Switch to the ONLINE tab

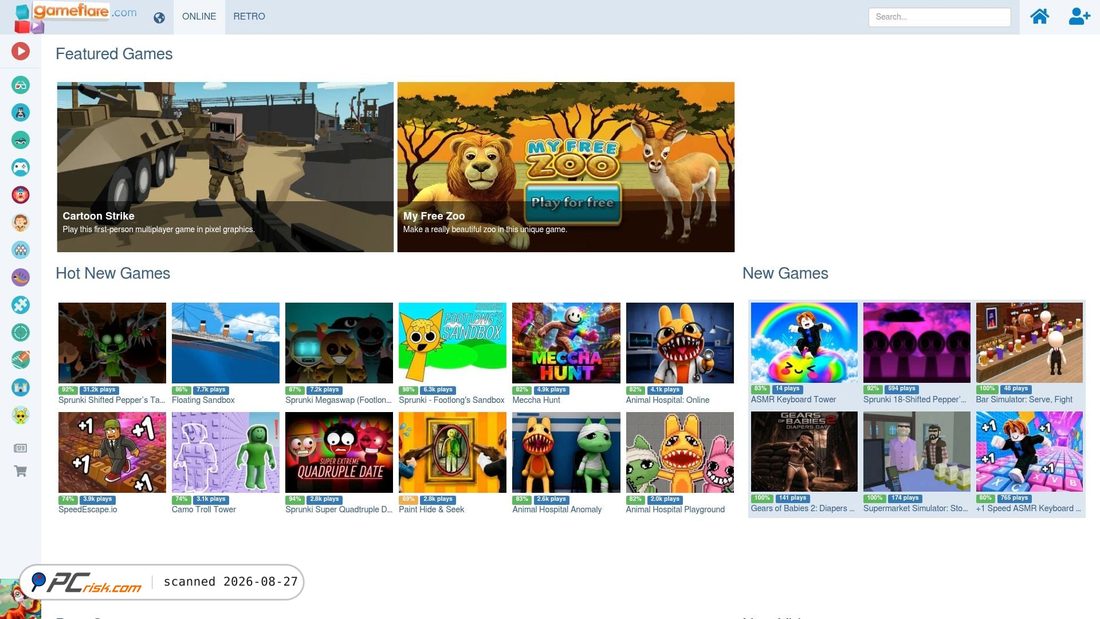point(199,16)
